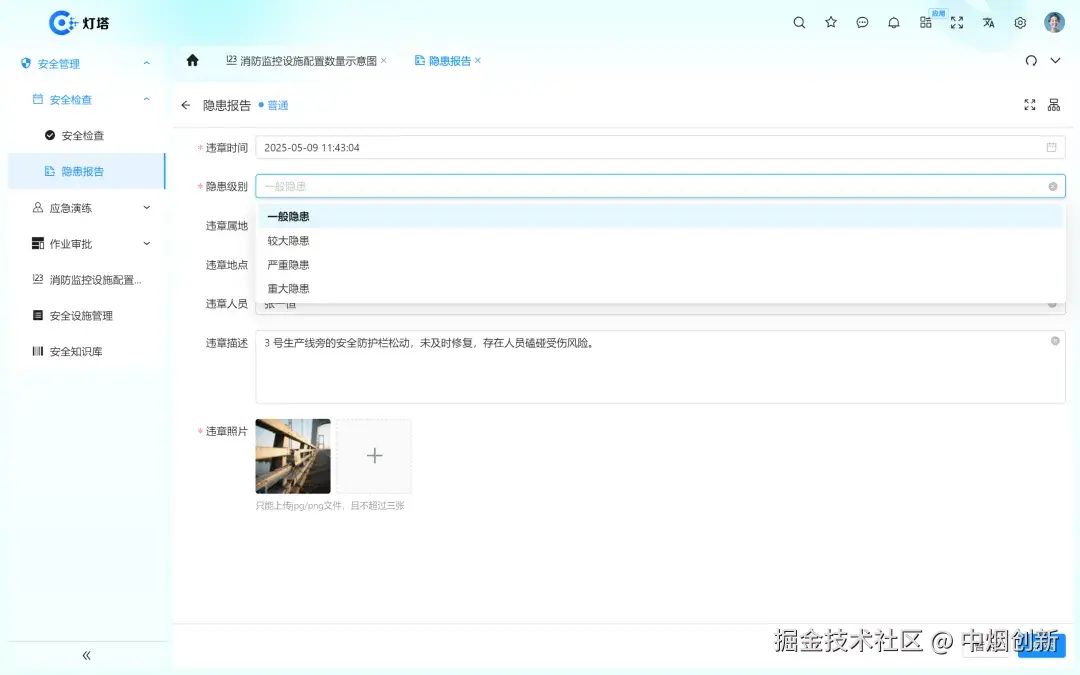Clear the 隐患级别 field with its x icon

coord(1052,186)
